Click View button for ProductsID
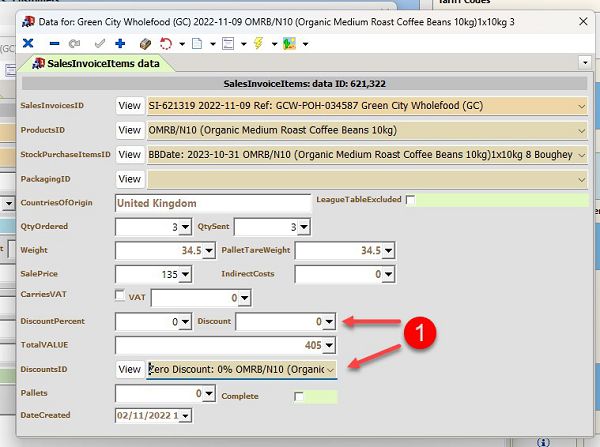The height and width of the screenshot is (447, 600). pyautogui.click(x=130, y=130)
